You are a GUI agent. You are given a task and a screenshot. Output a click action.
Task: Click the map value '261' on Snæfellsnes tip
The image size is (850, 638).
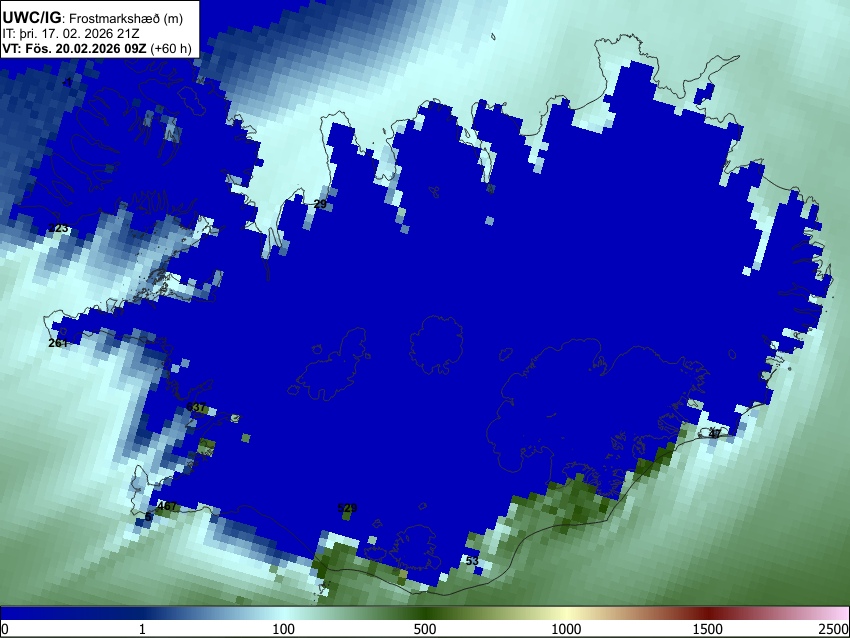57,343
